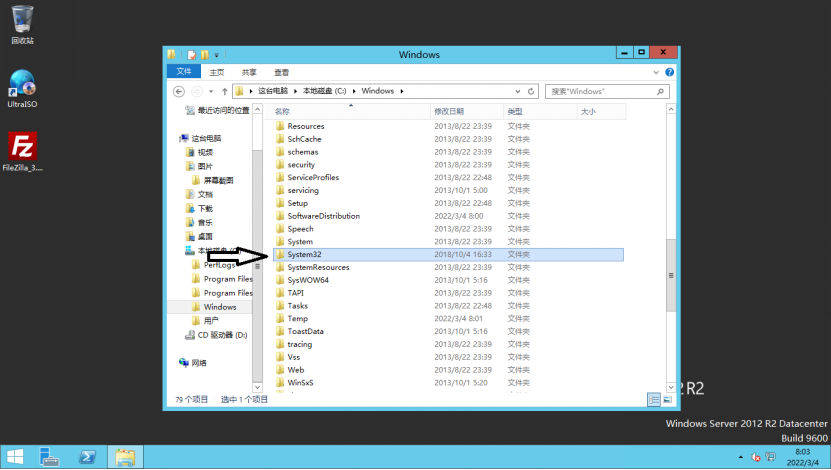Switch to details view layout
Image resolution: width=831 pixels, height=470 pixels.
[x=654, y=400]
